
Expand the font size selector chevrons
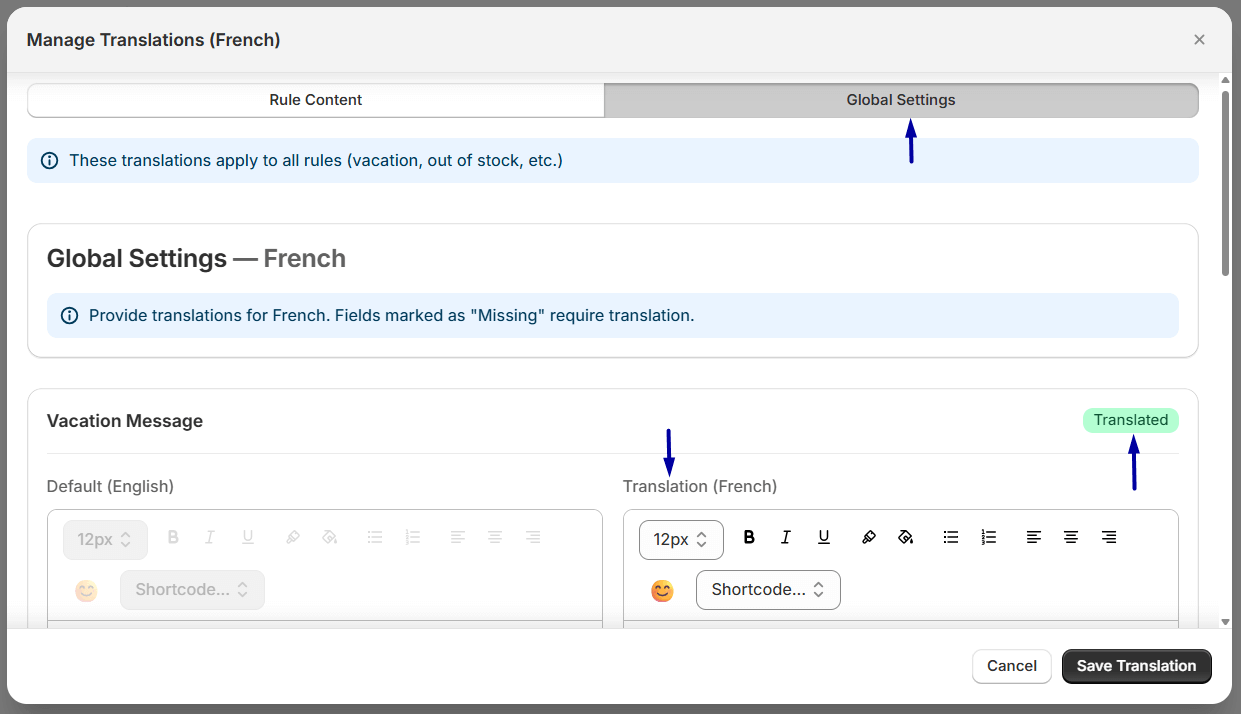coord(704,539)
